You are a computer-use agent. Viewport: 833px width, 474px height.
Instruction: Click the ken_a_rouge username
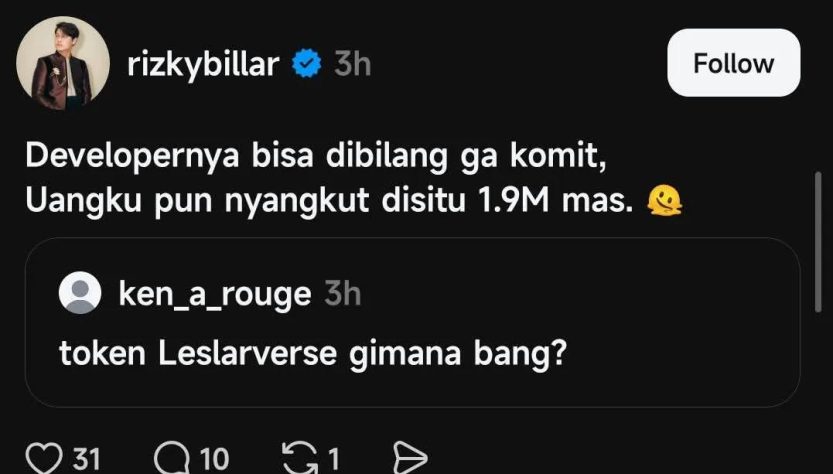pyautogui.click(x=214, y=295)
